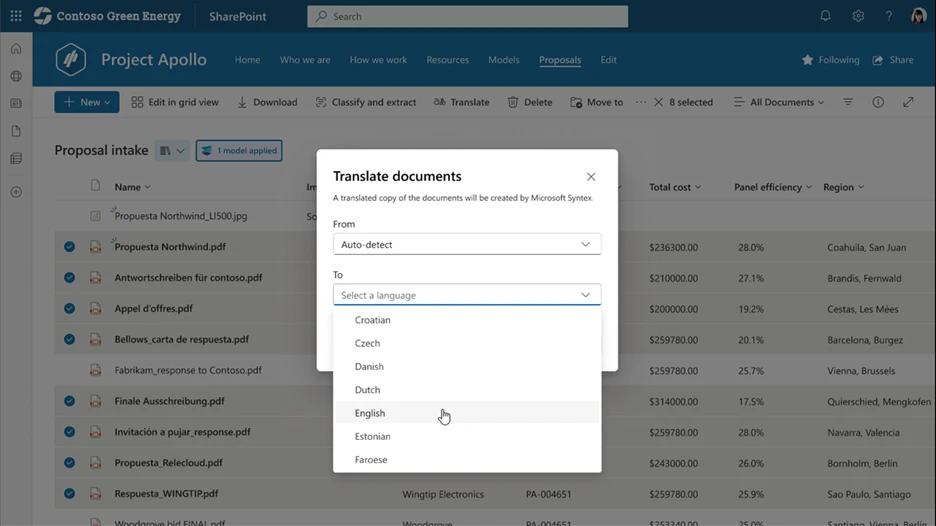The image size is (936, 526).
Task: Open Who we are page
Action: pyautogui.click(x=304, y=60)
